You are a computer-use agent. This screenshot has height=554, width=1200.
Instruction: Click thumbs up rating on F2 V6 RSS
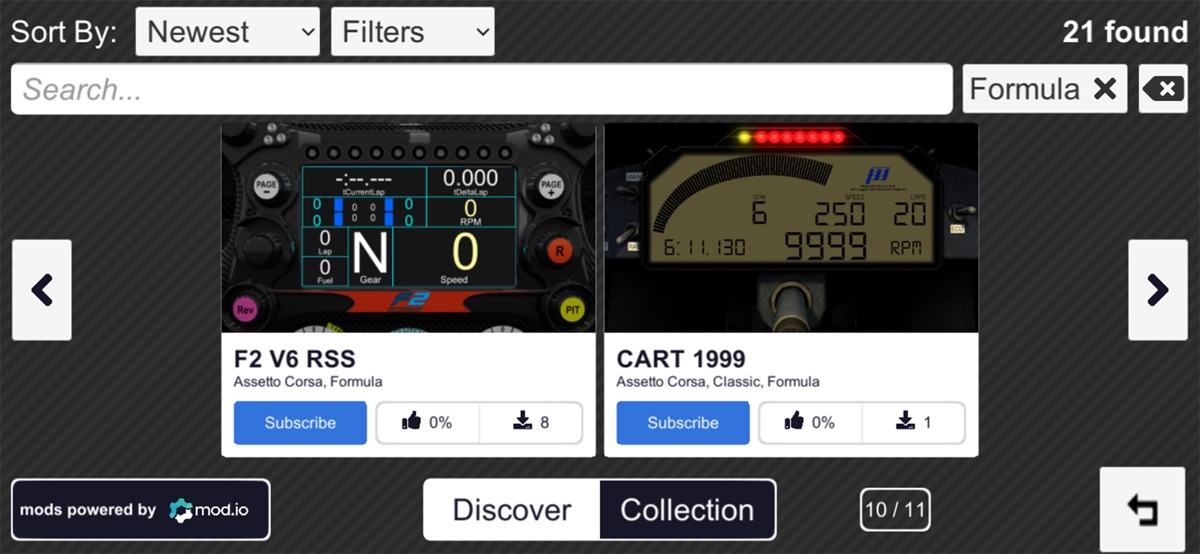coord(427,423)
